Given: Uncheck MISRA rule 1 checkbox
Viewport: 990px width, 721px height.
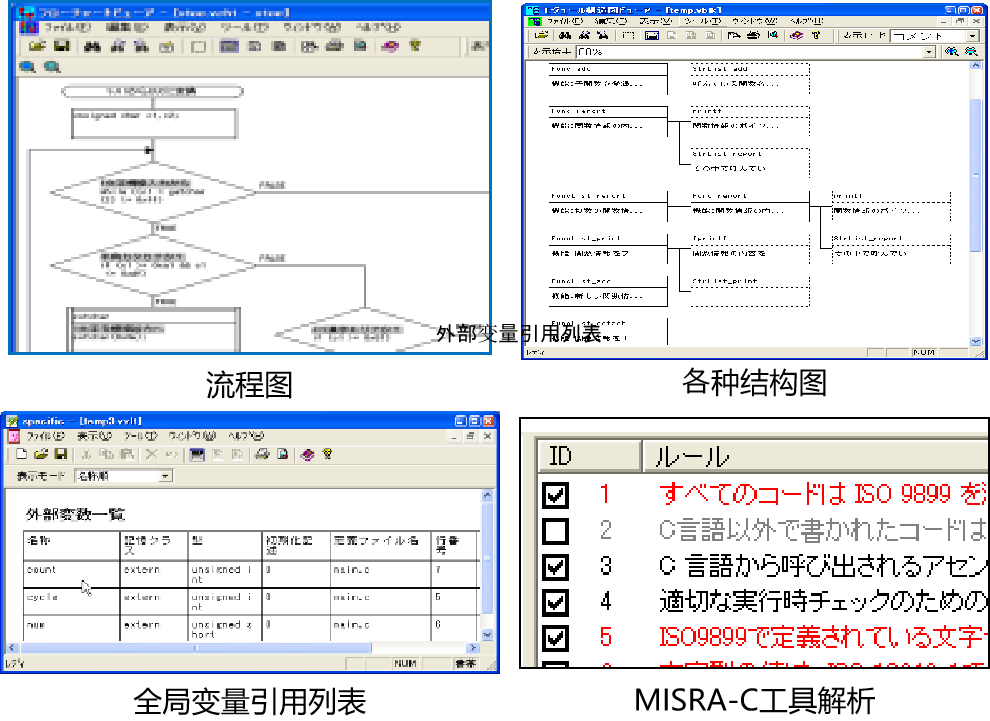Looking at the screenshot, I should coord(556,495).
